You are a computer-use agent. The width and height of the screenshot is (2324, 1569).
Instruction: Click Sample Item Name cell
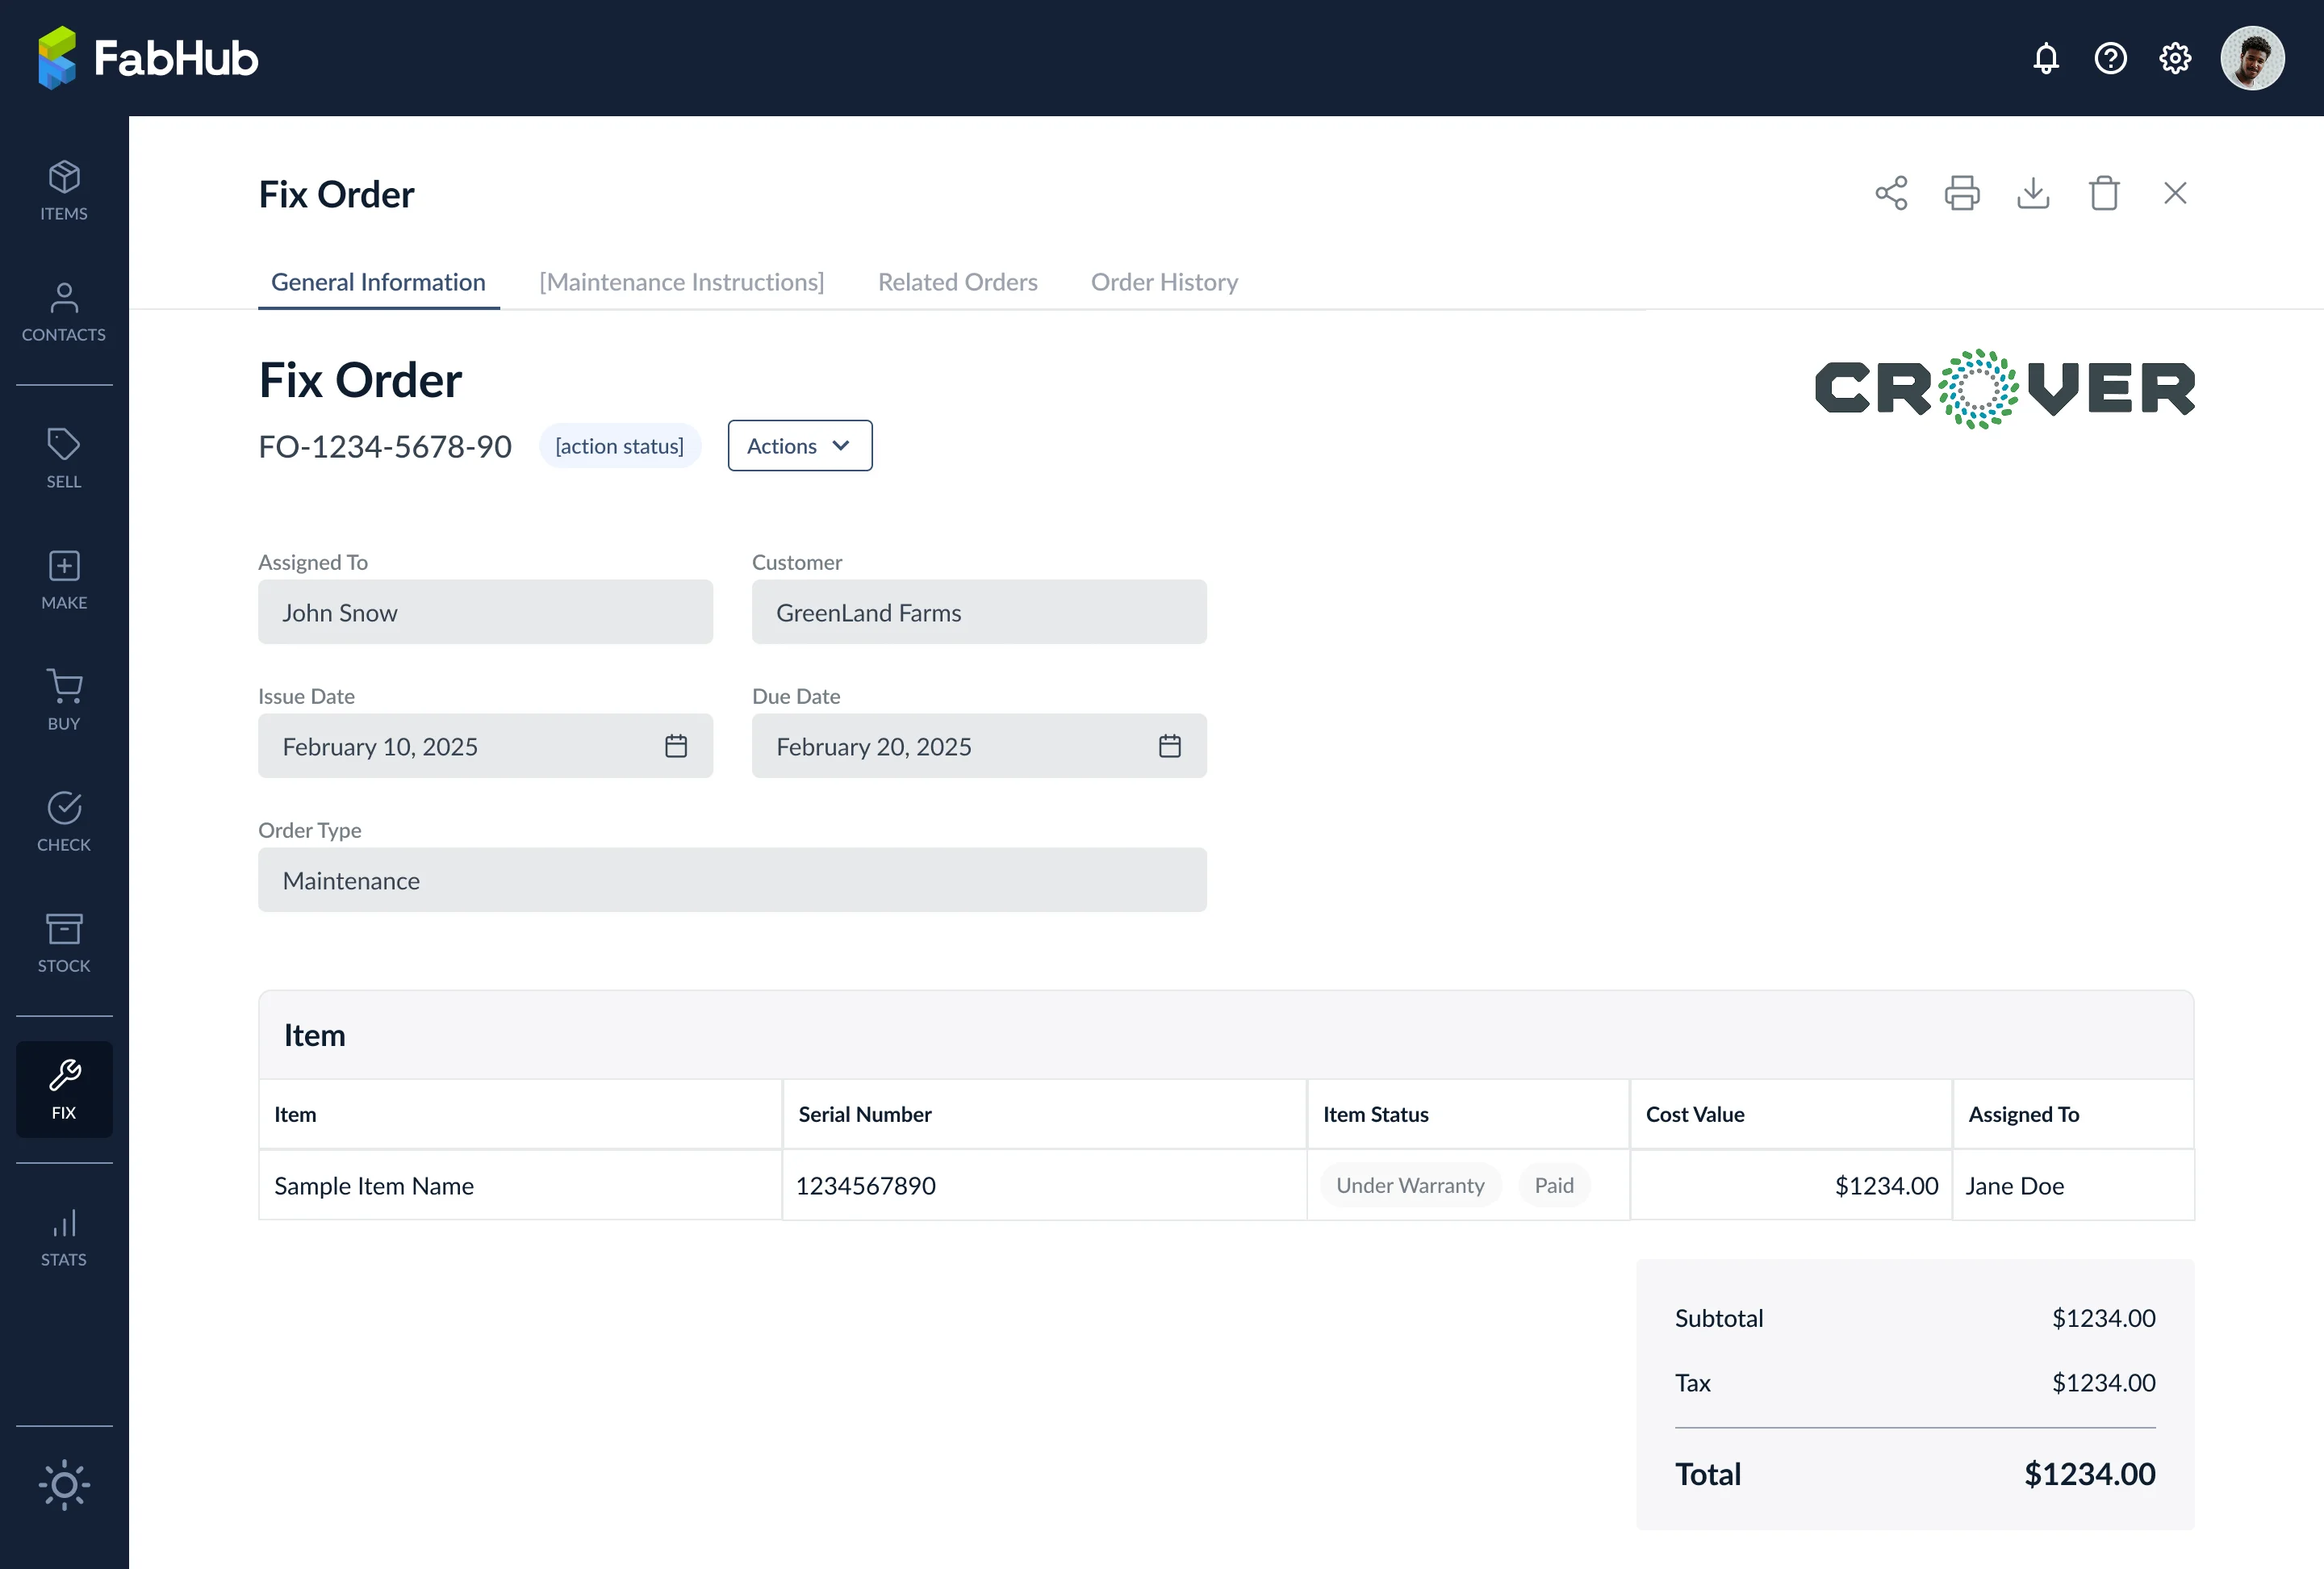click(x=520, y=1185)
